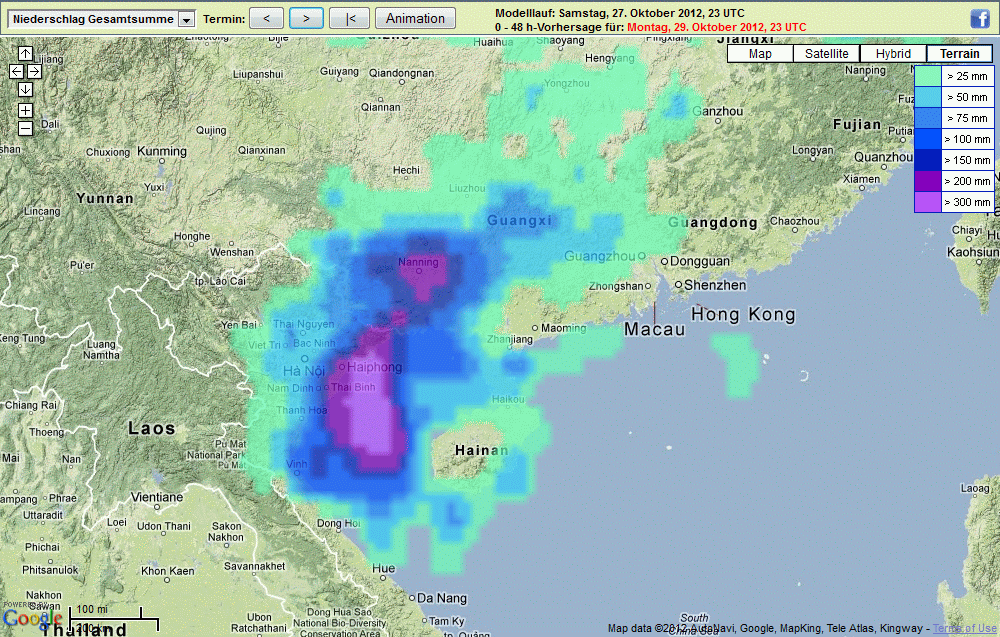Click the Dongguan city label

[x=700, y=261]
